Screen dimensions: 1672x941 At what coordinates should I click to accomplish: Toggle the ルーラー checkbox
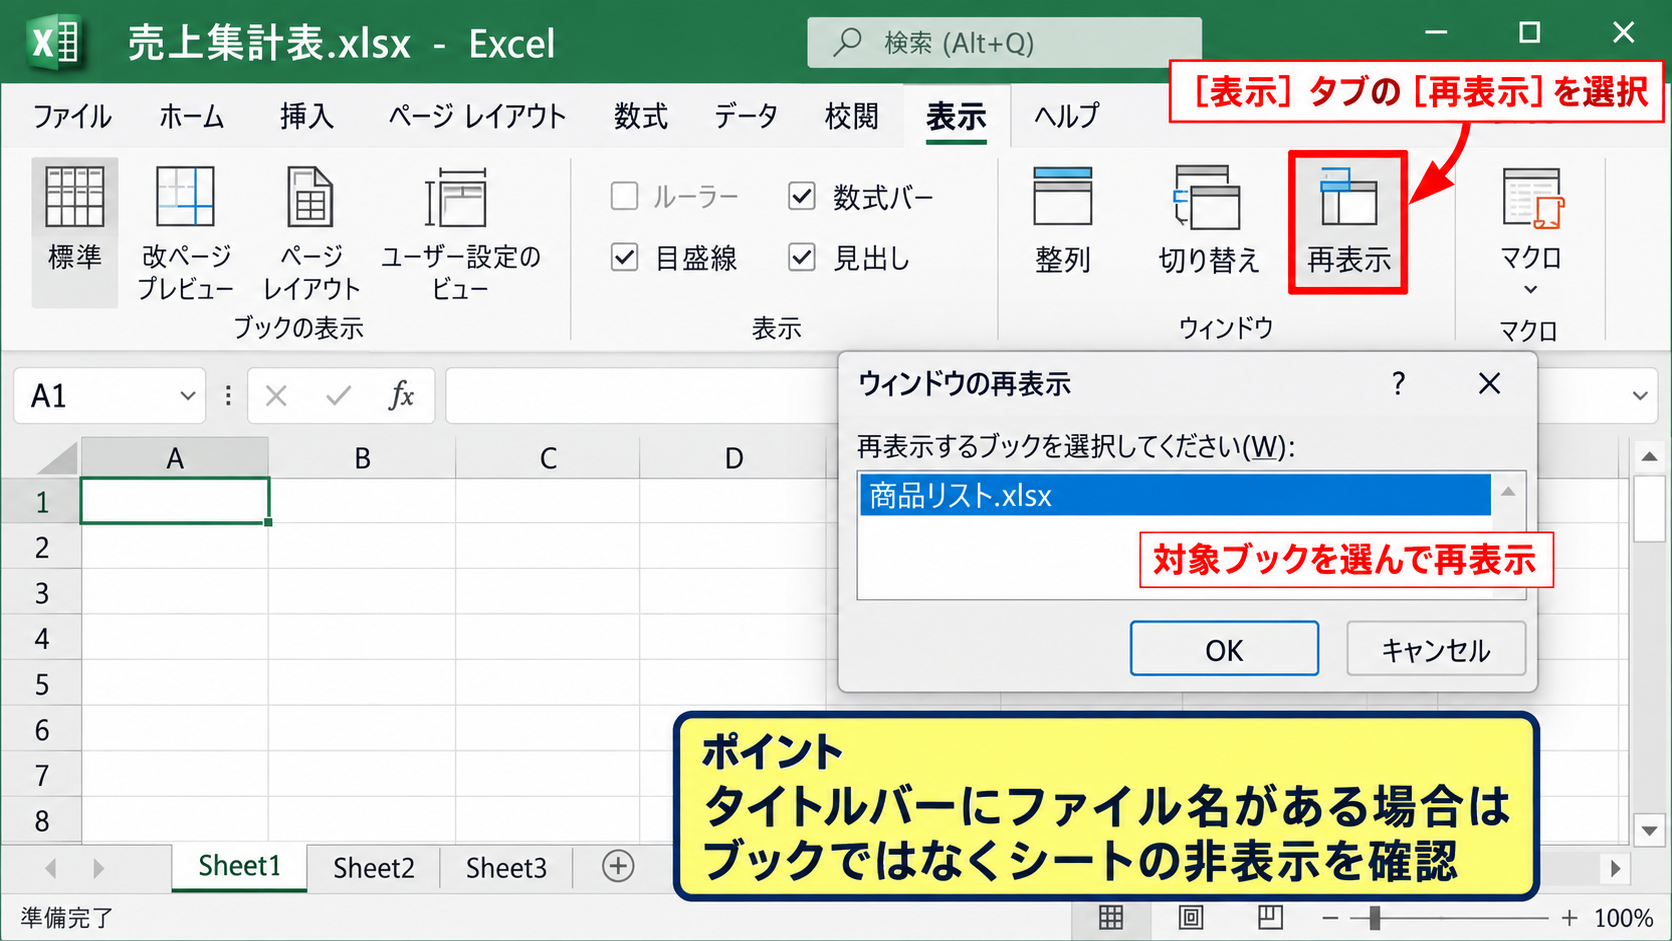click(624, 196)
